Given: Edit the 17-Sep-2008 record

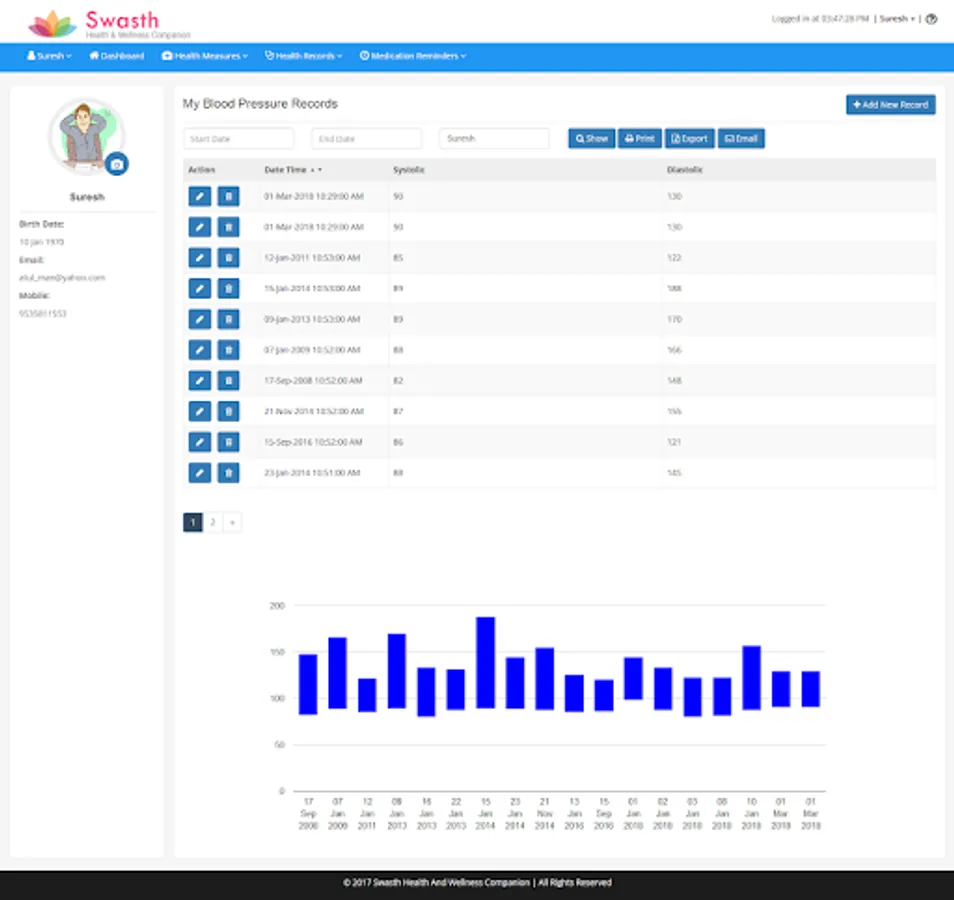Looking at the screenshot, I should click(x=200, y=381).
